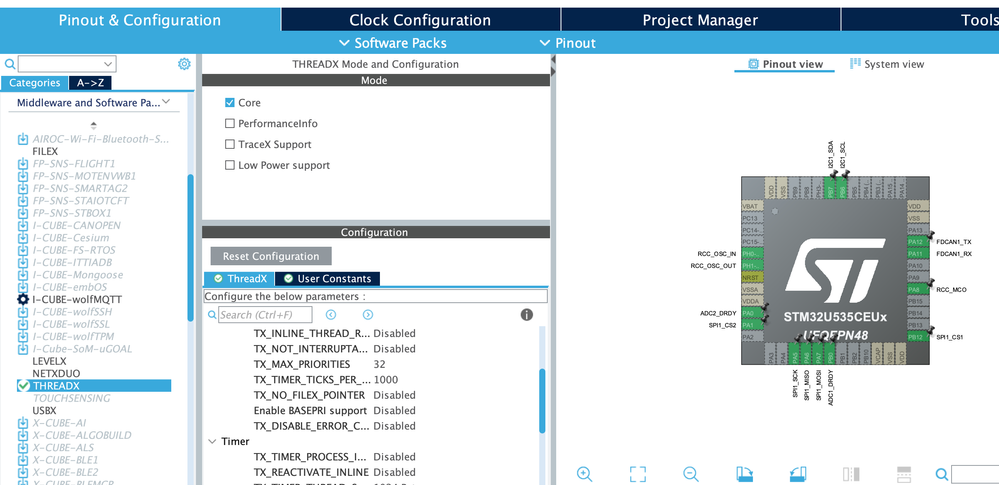Zoom in on the pinout view

[584, 474]
